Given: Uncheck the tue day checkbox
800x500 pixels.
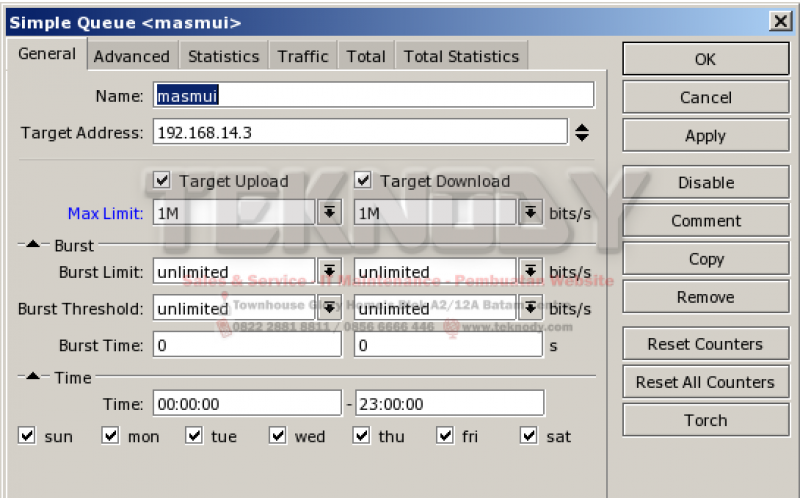Looking at the screenshot, I should pyautogui.click(x=194, y=436).
